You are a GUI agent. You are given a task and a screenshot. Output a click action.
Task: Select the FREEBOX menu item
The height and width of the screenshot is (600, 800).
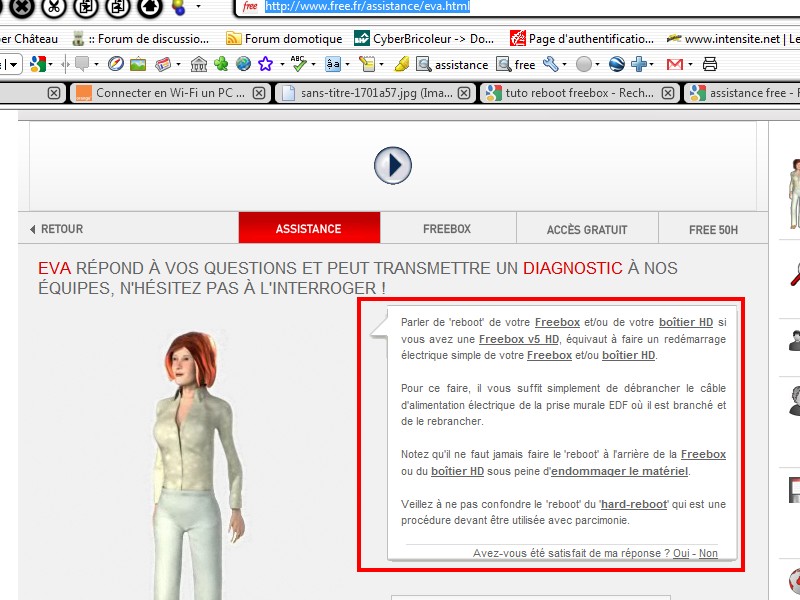coord(446,229)
